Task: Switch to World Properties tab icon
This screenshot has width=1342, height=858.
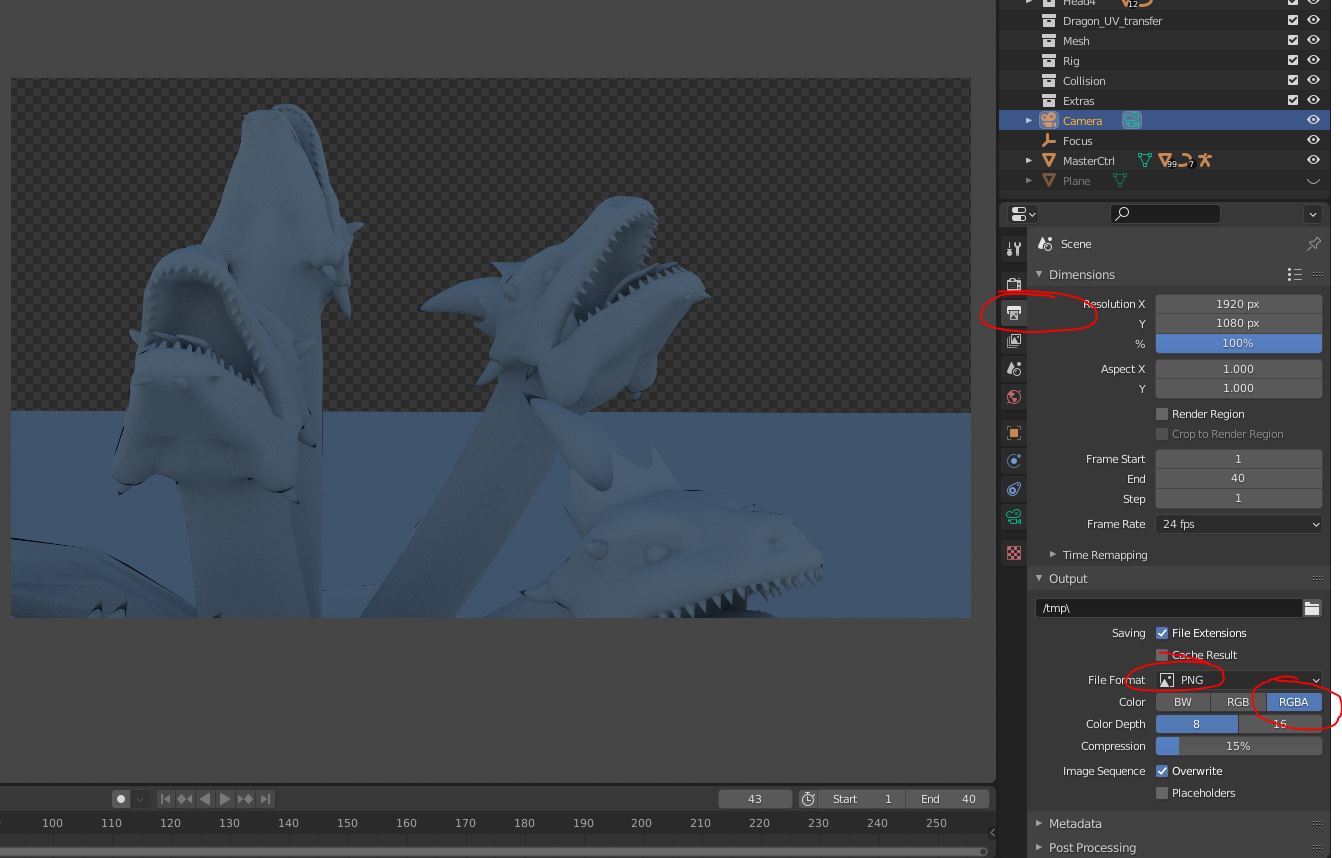Action: point(1013,397)
